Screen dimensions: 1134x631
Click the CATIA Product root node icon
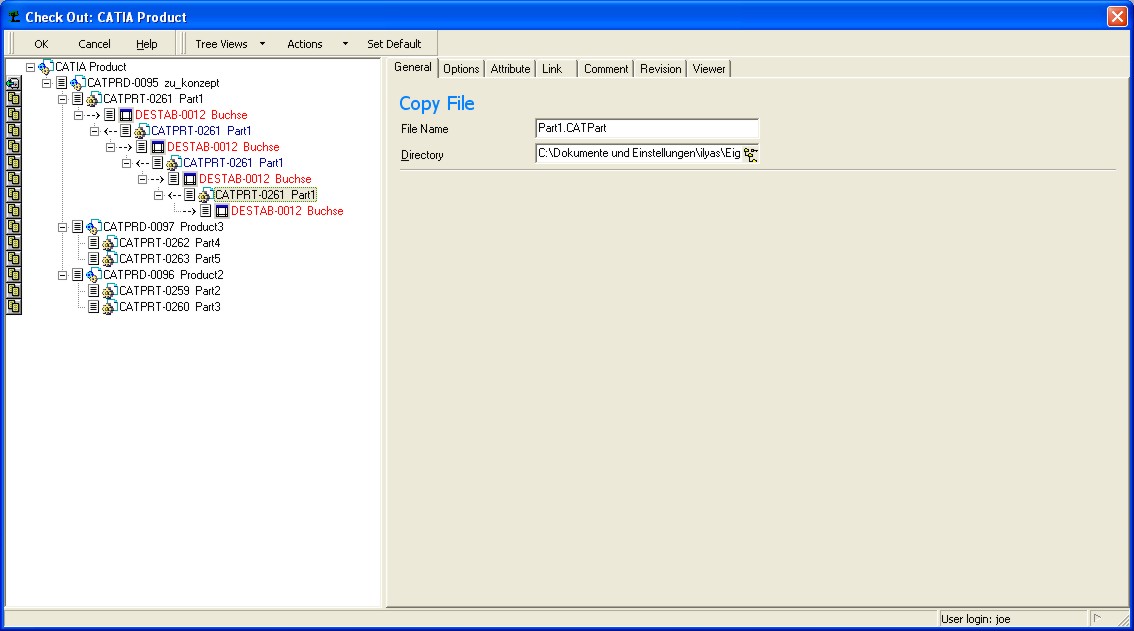click(46, 67)
